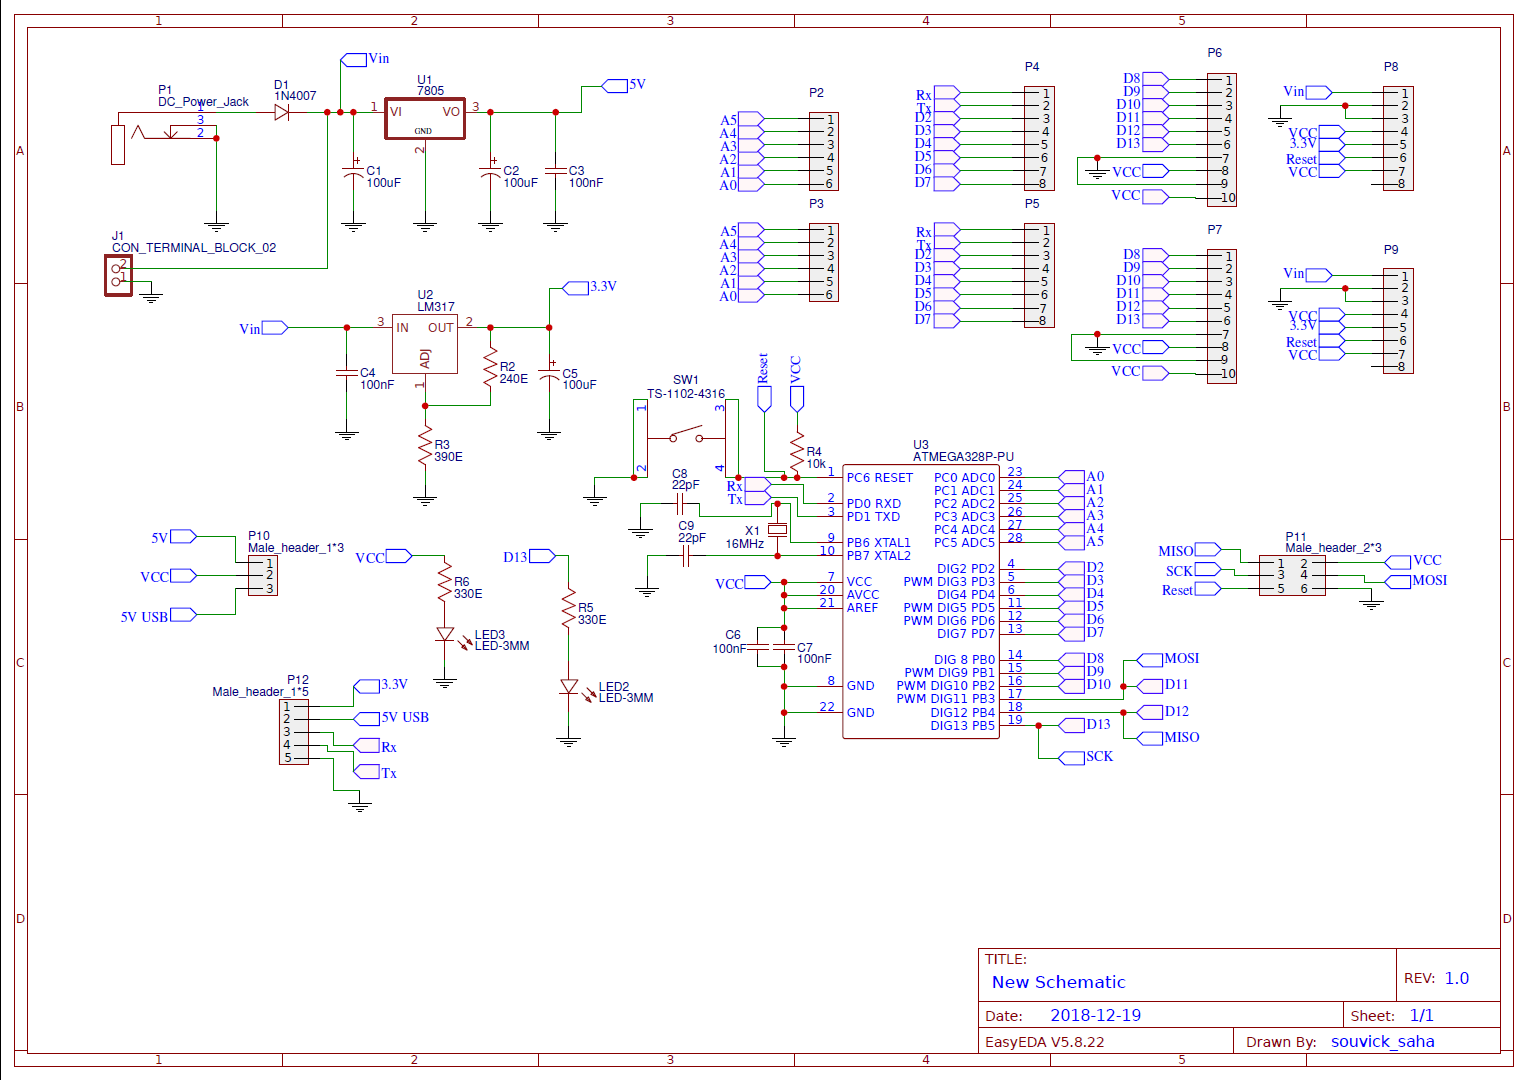Select the LM317 regulator symbol U2
This screenshot has height=1080, width=1525.
424,344
